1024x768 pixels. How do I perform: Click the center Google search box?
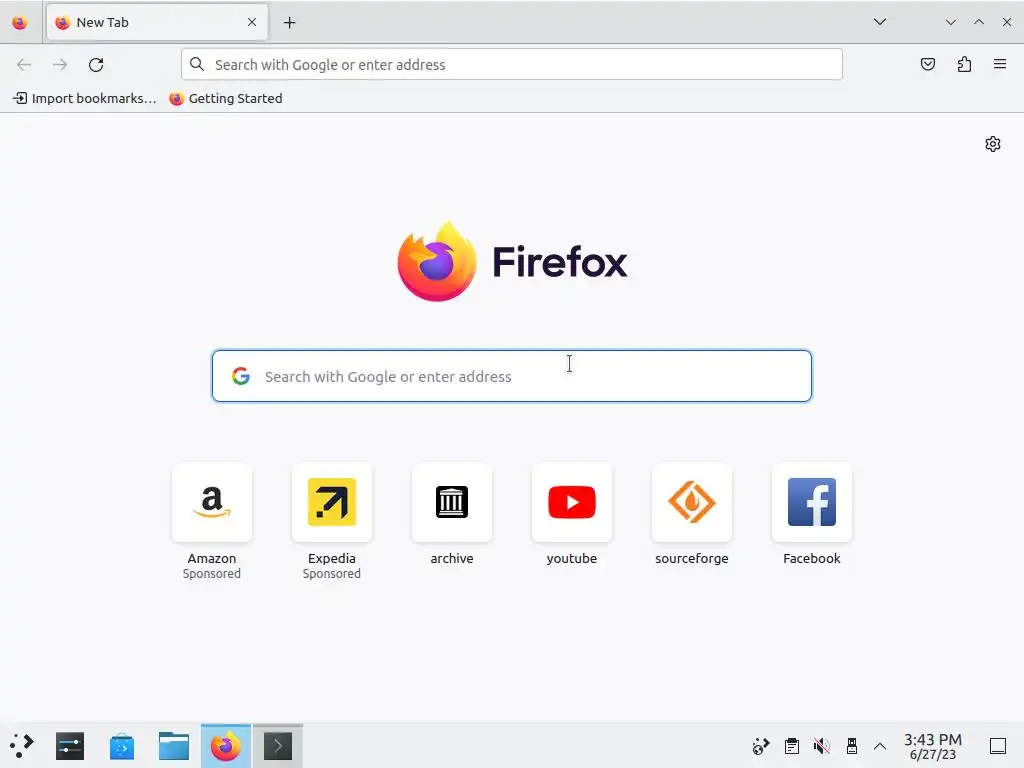(511, 376)
